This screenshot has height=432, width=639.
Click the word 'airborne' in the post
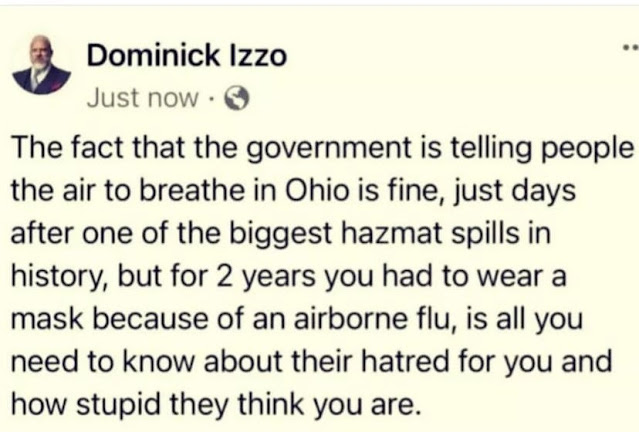[351, 319]
